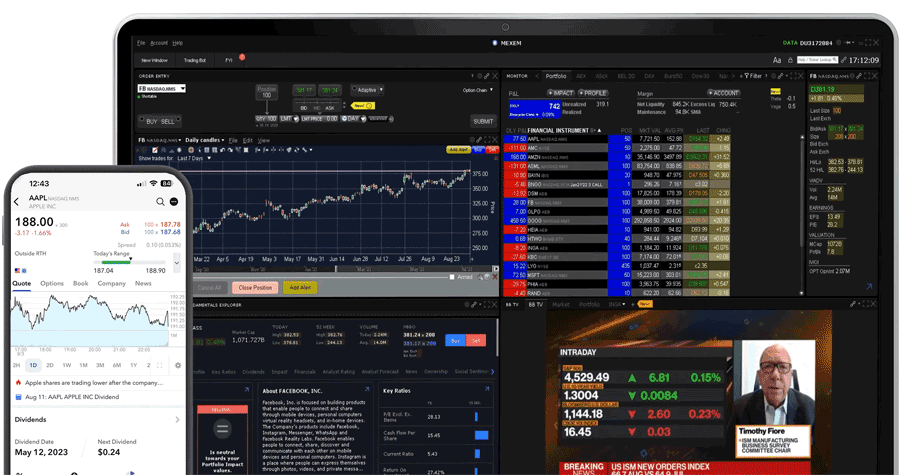
Task: Click the Help / Ticker Lookup search field
Action: click(817, 60)
